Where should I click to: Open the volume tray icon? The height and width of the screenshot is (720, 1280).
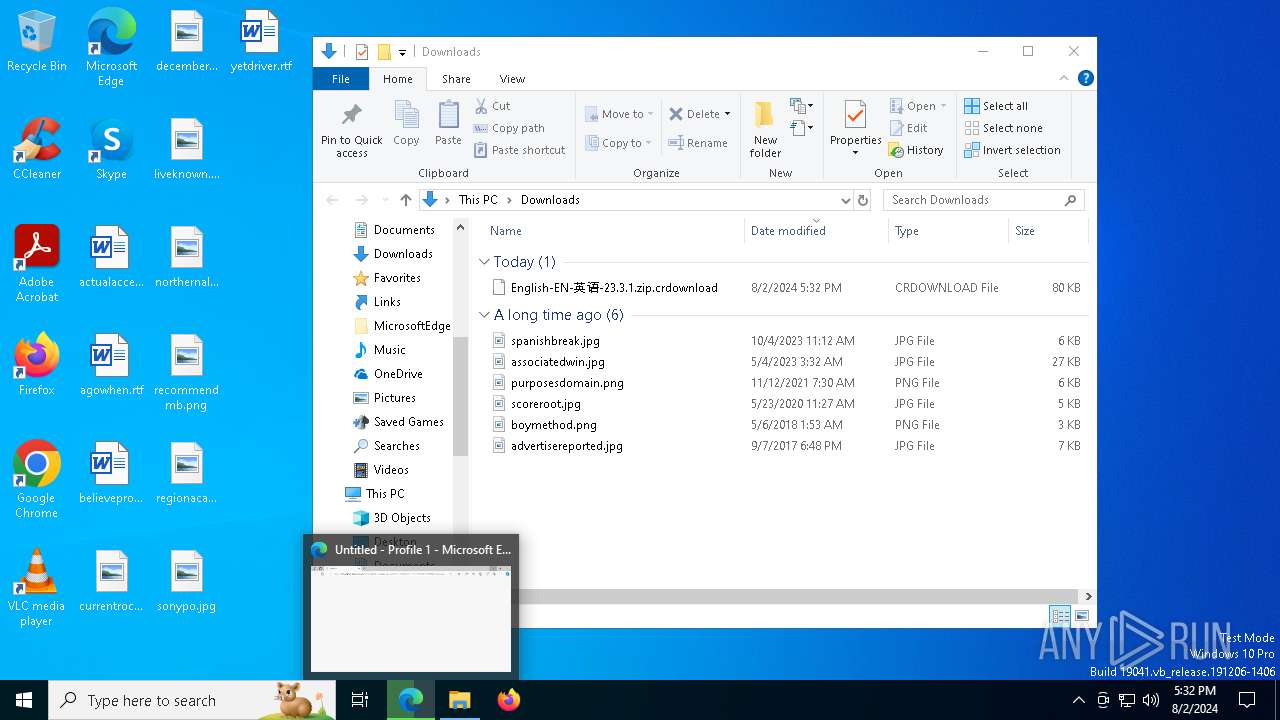1151,700
